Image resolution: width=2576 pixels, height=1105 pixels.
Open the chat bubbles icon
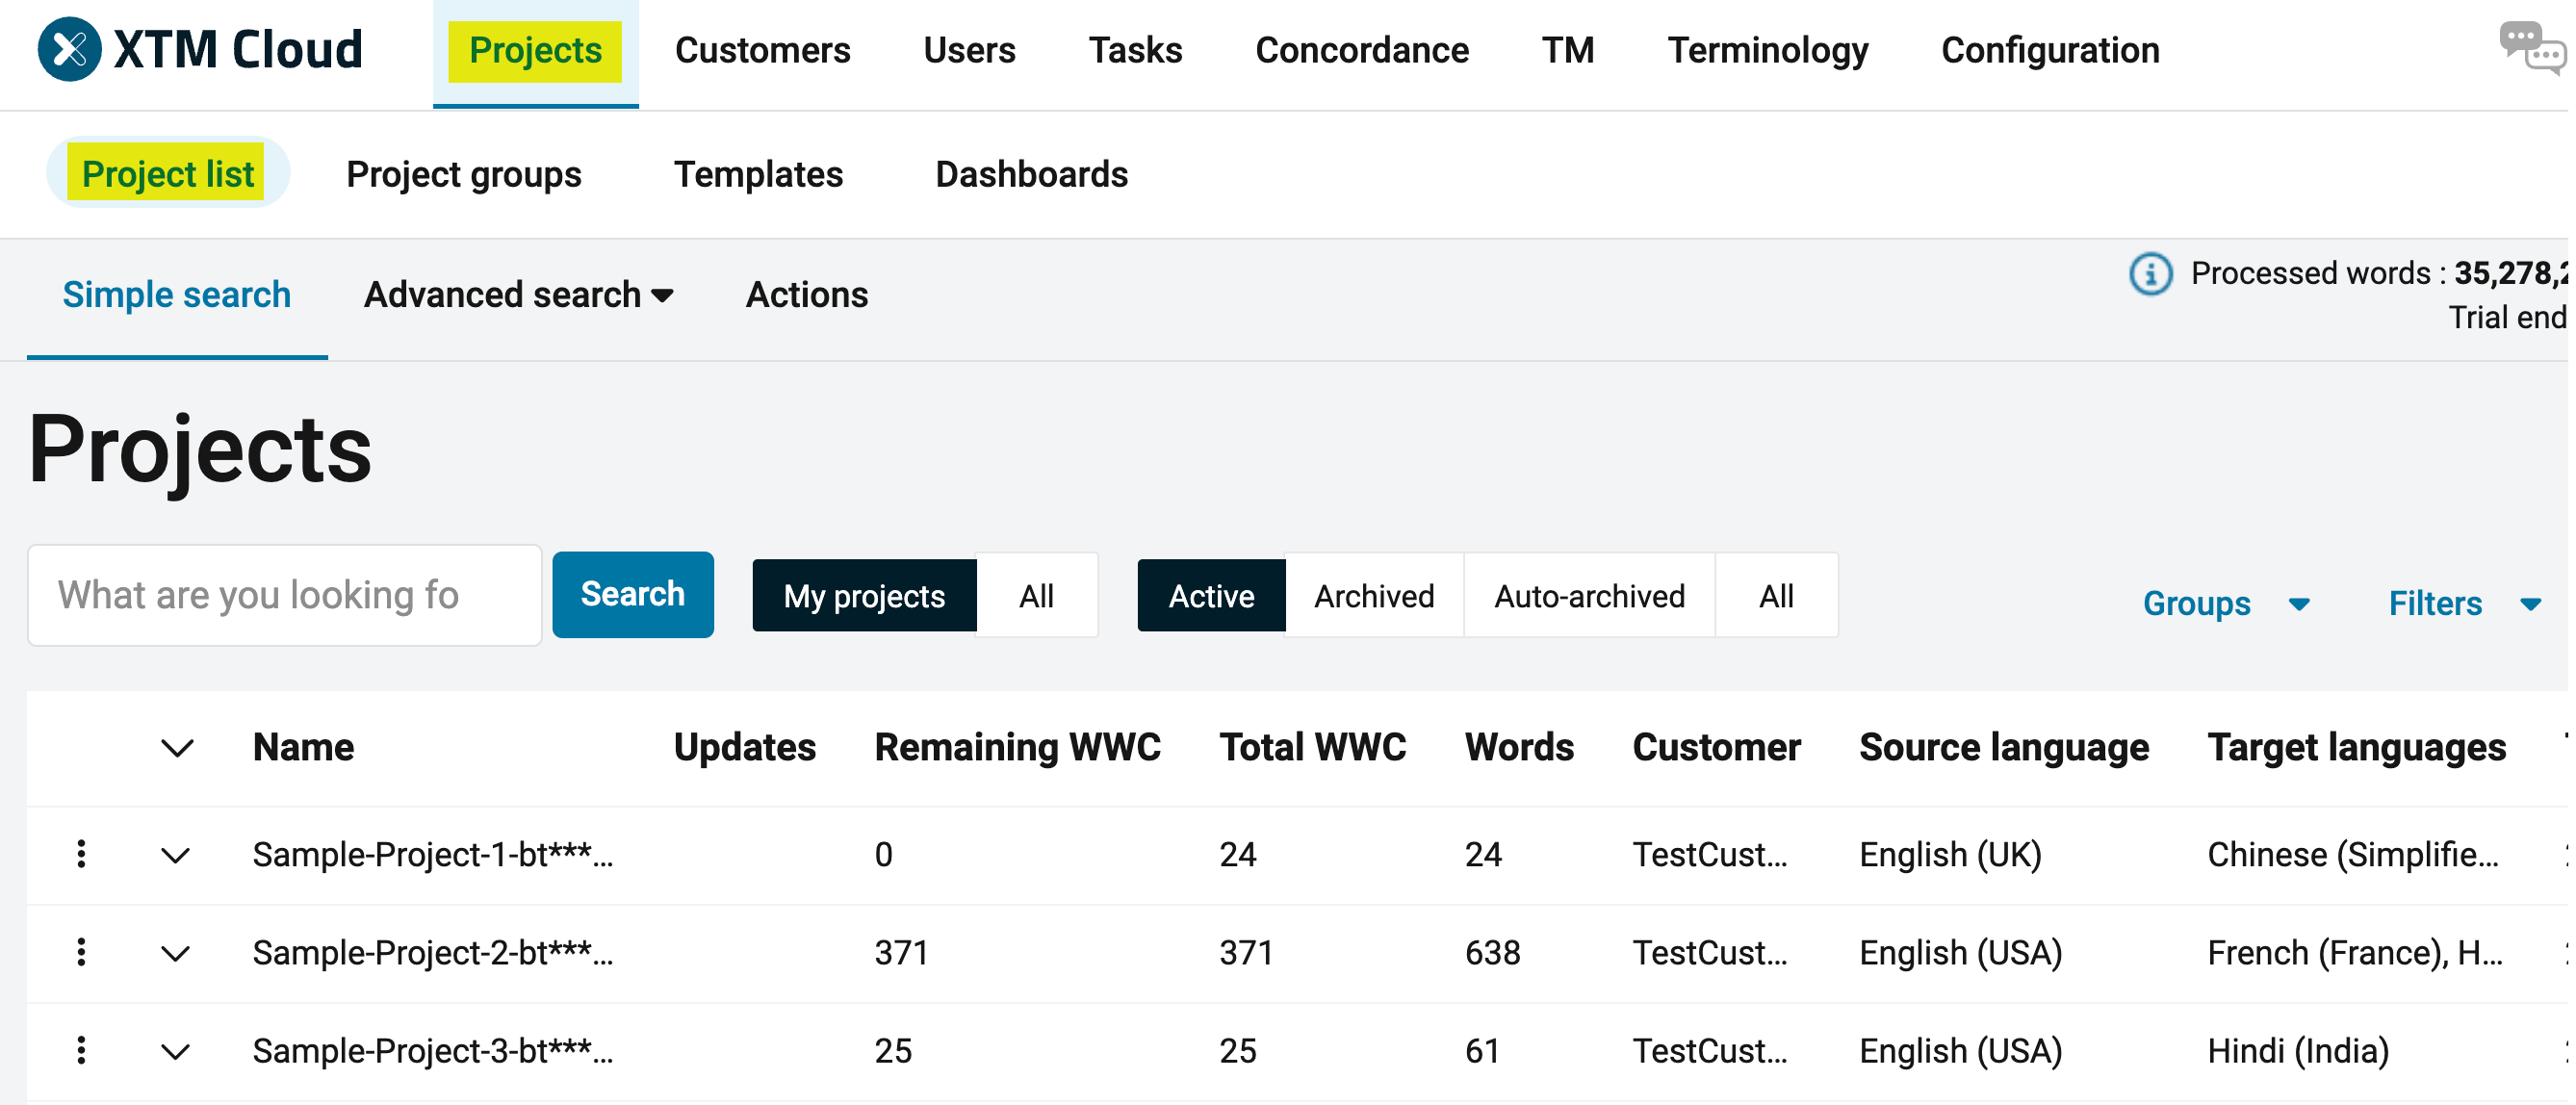[x=2530, y=46]
